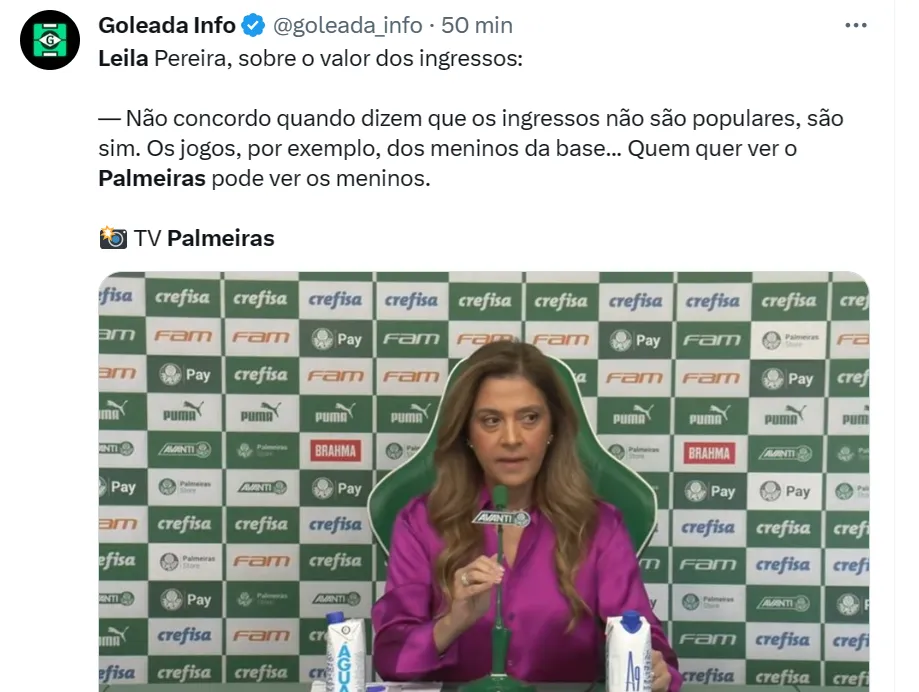The image size is (919, 692).
Task: Click the camera flash emoji
Action: click(x=113, y=238)
